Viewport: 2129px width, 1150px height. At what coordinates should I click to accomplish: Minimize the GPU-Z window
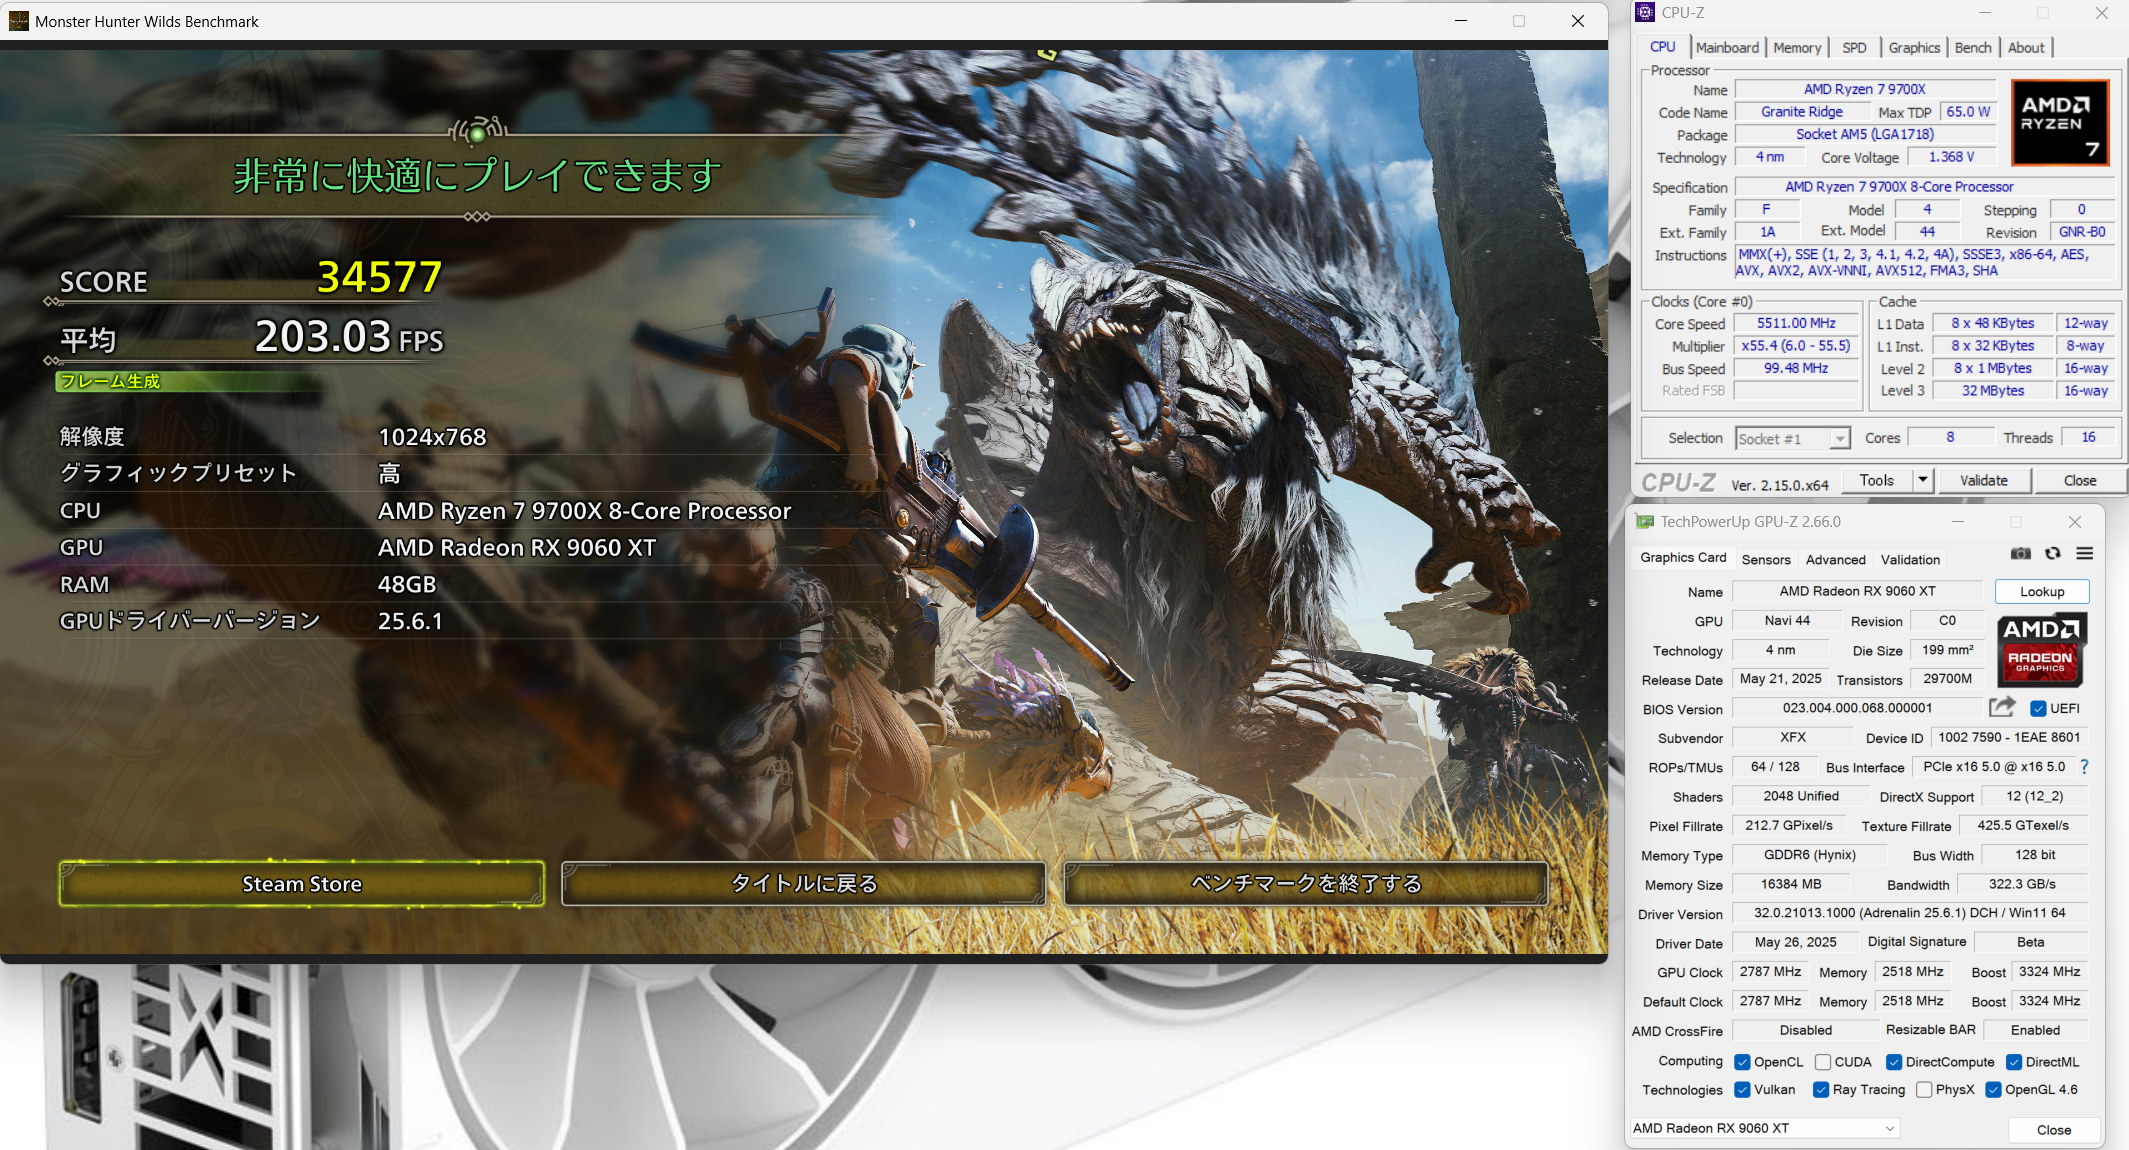point(1958,521)
